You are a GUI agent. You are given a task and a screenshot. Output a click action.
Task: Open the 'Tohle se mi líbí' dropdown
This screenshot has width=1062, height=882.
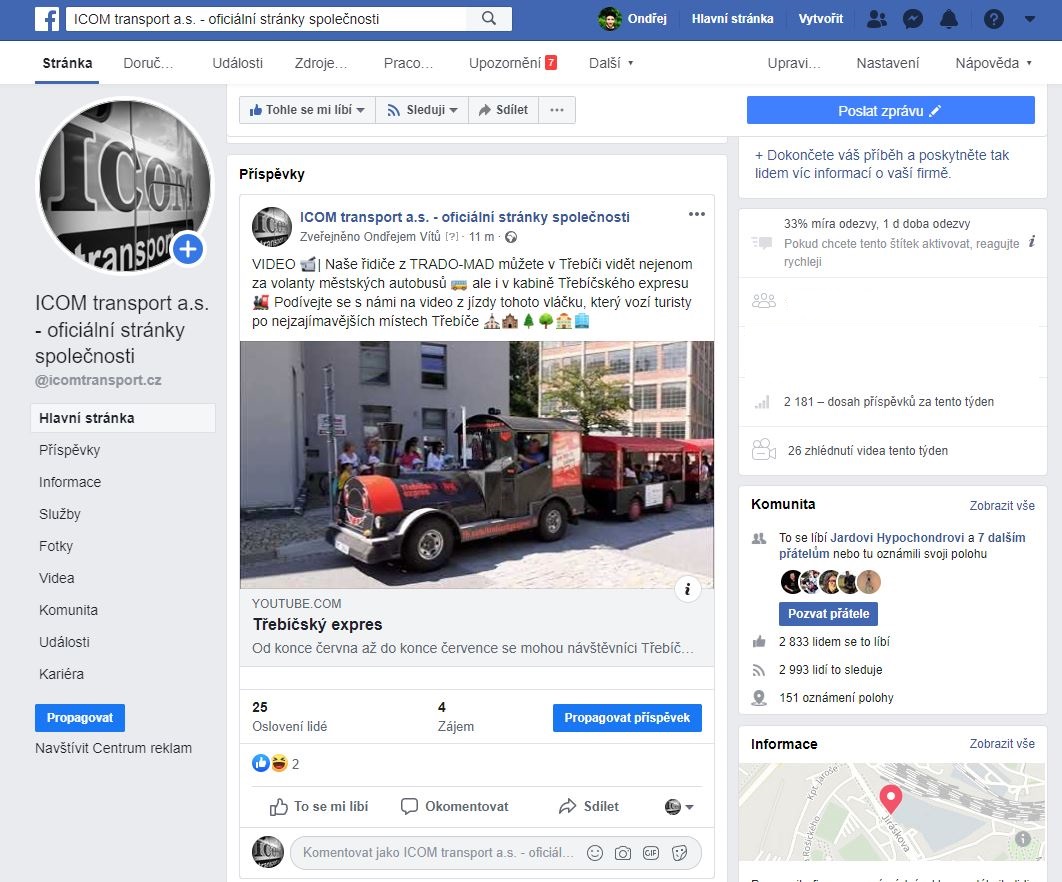click(x=307, y=110)
